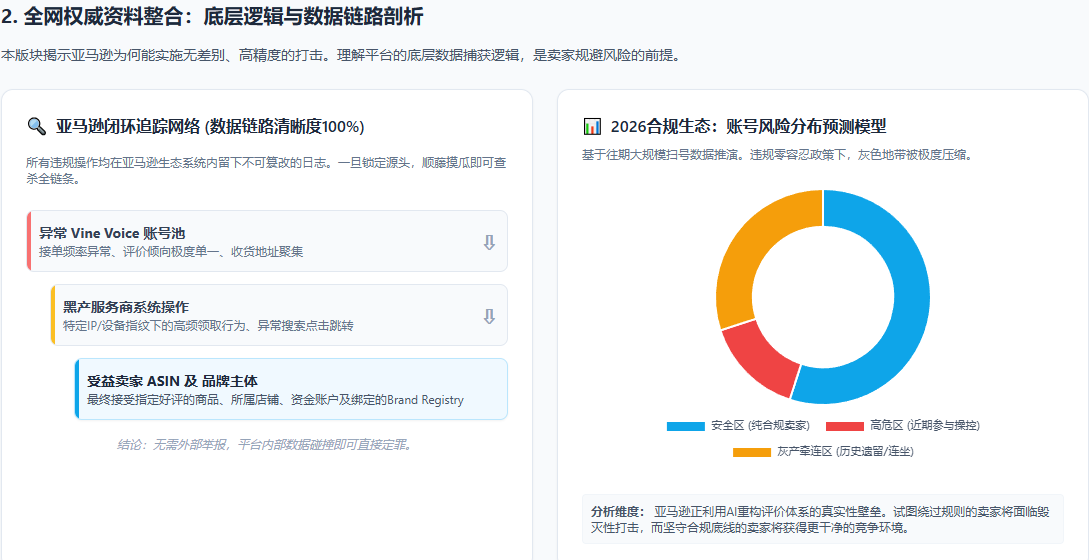Screen dimensions: 1089x560
Task: Click the orange 灰产牵连区 legend color box
Action: click(x=752, y=452)
